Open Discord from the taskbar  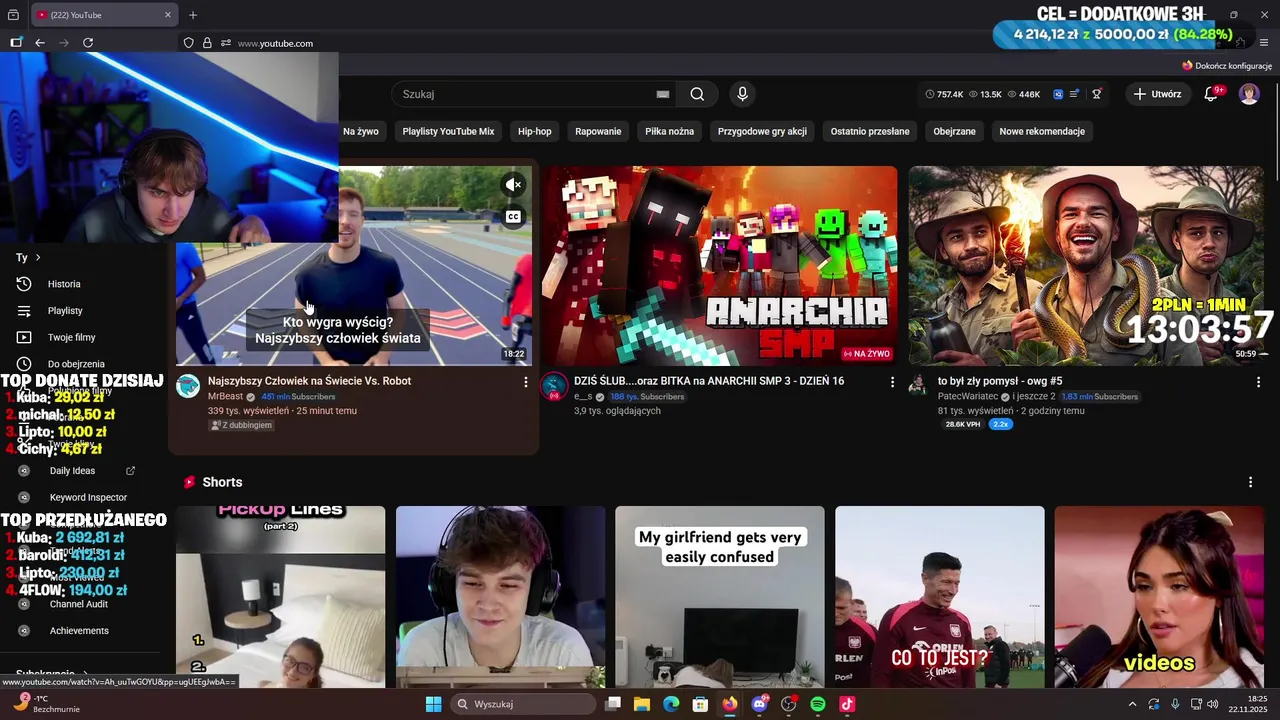tap(759, 704)
